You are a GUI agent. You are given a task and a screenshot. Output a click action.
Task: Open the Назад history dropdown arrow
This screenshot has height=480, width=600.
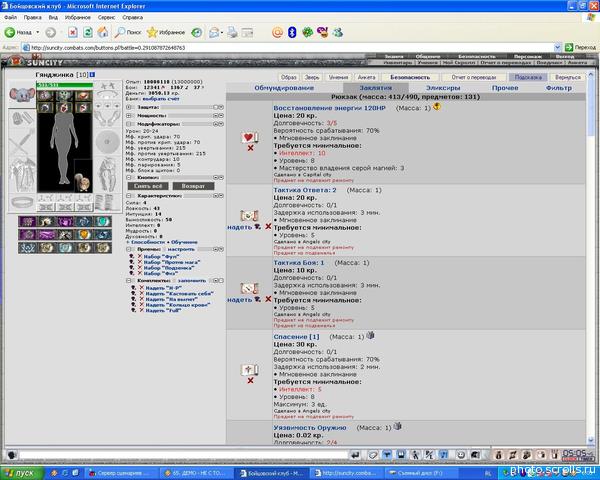pos(38,33)
